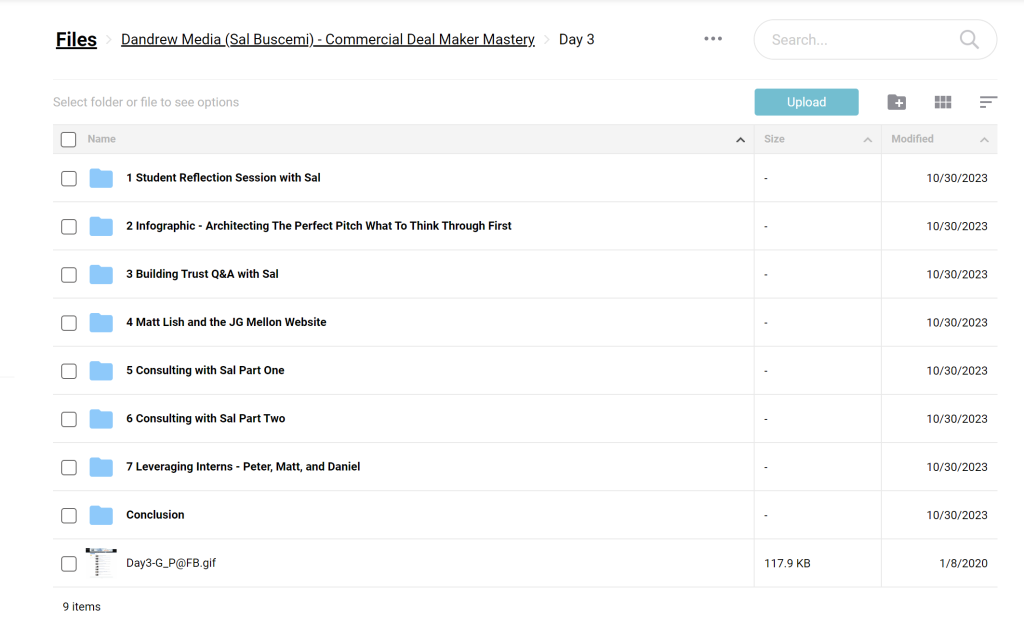Click folder icon for Building Trust Q&A

(x=101, y=274)
